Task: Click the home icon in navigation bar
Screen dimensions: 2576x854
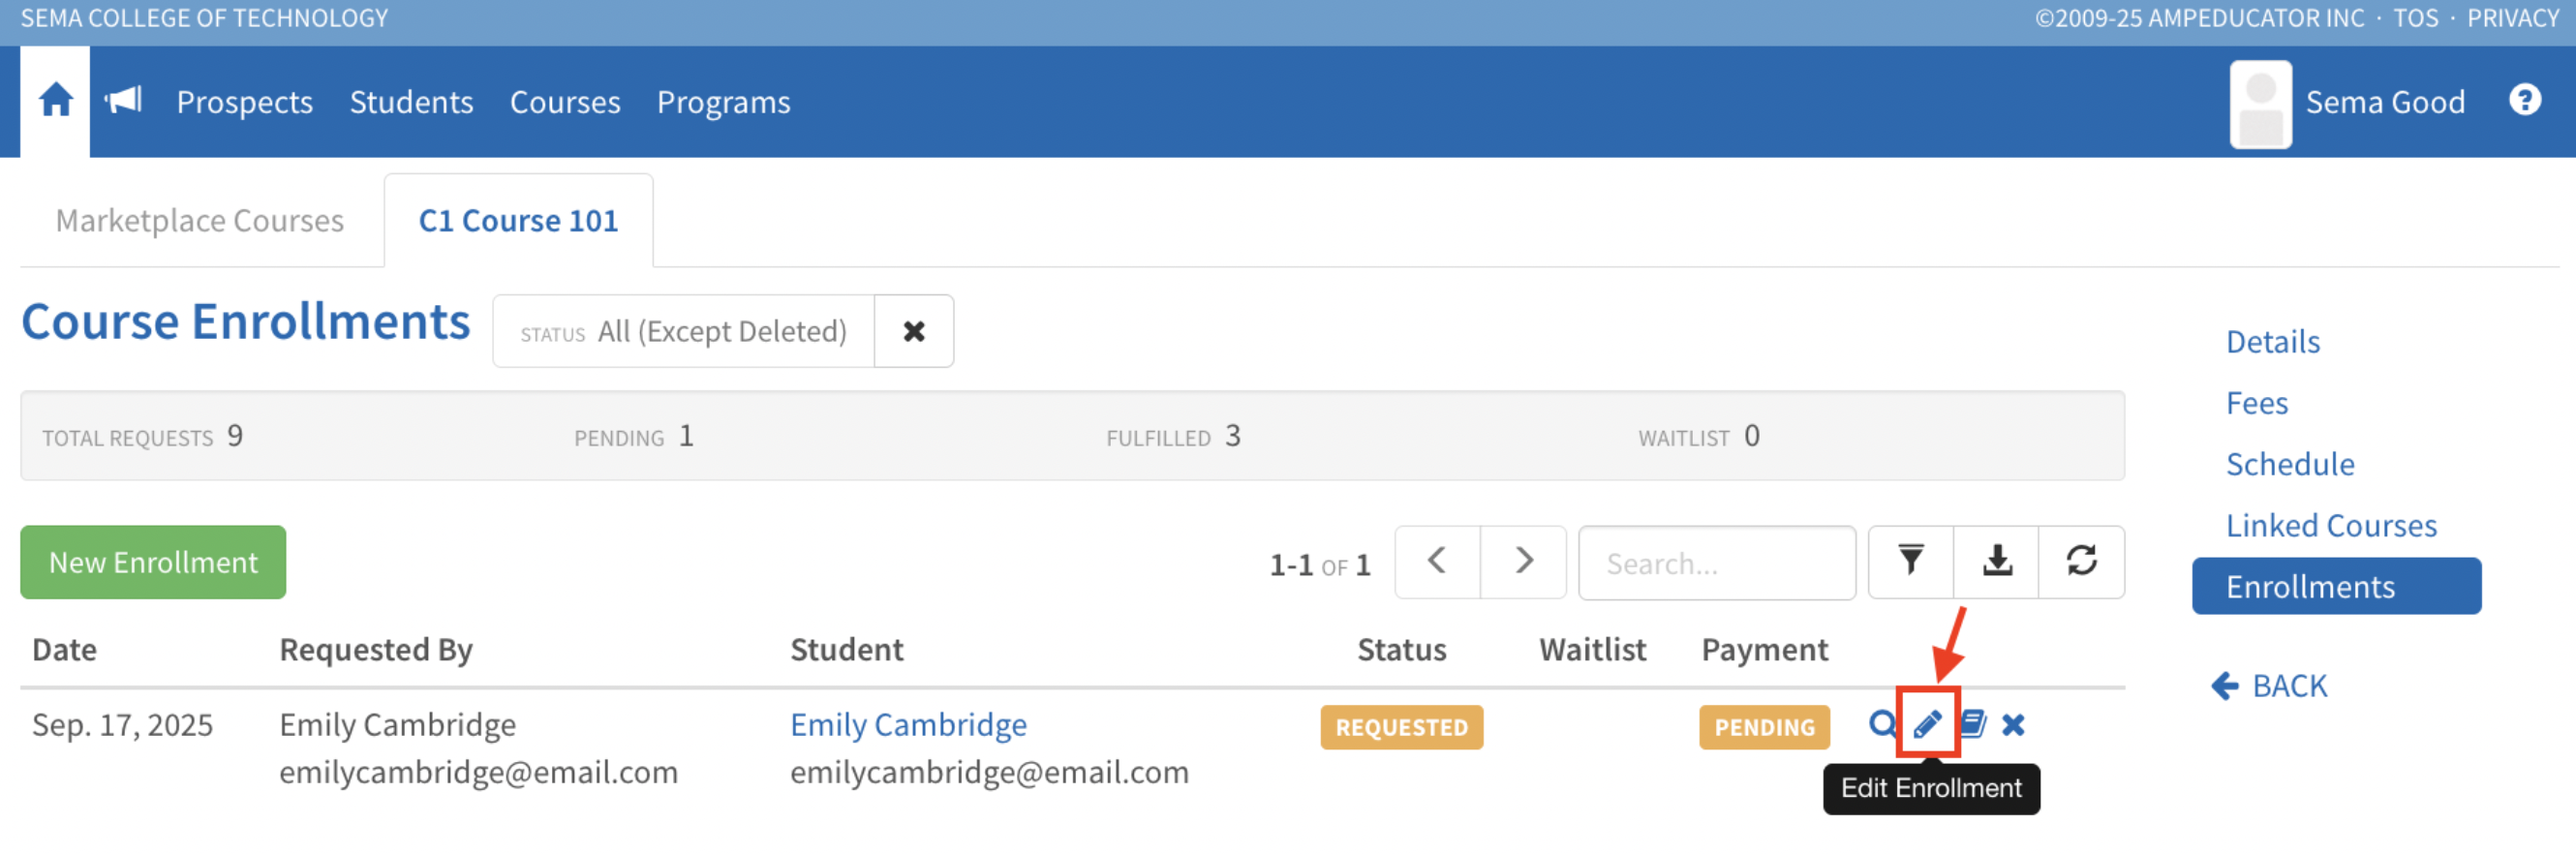Action: pyautogui.click(x=55, y=101)
